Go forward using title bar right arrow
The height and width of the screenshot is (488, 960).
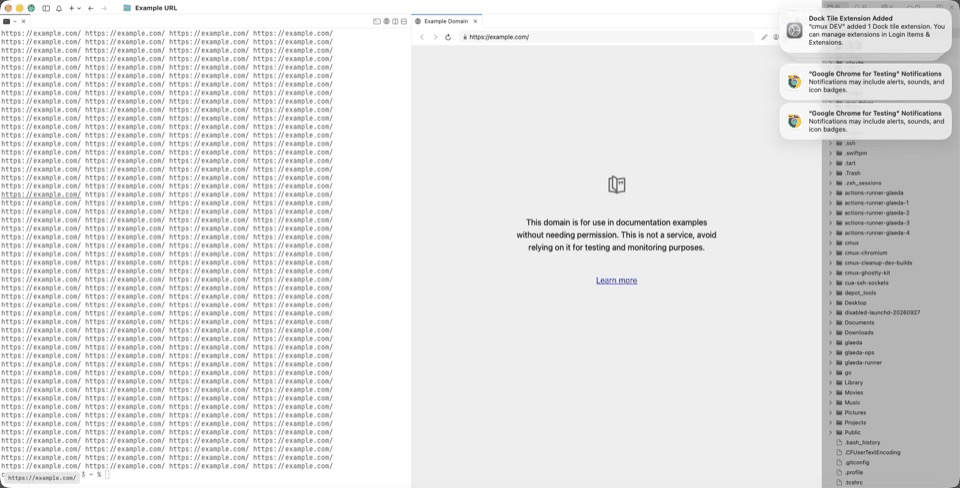[x=103, y=8]
